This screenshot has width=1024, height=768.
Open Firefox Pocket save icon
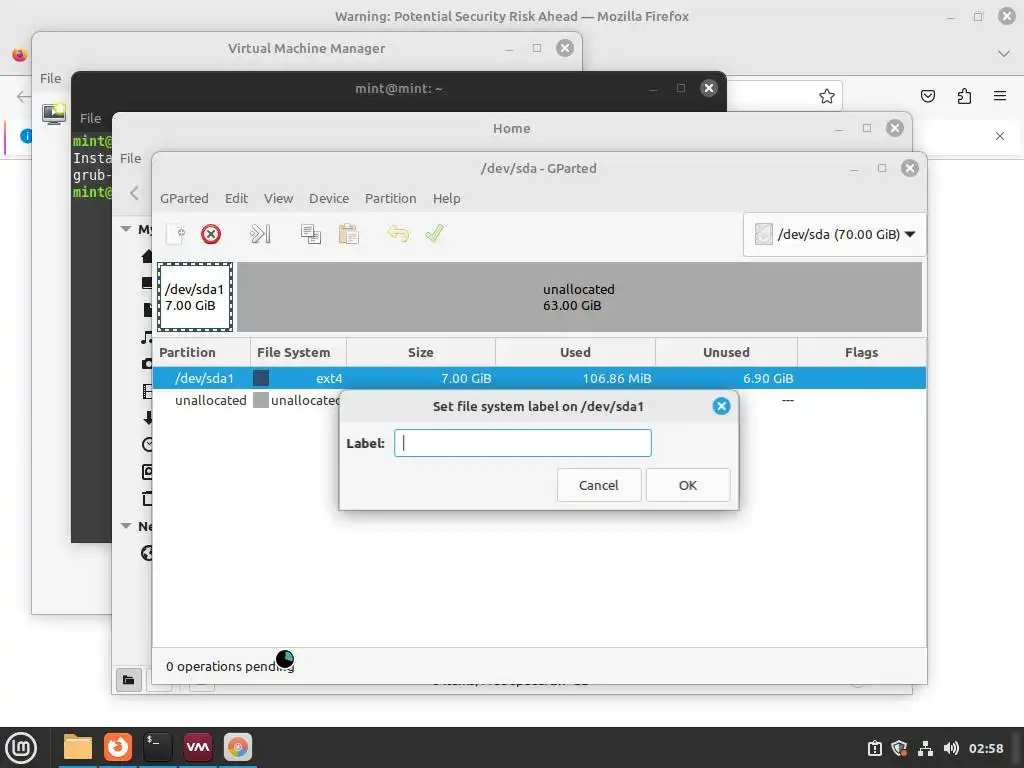tap(927, 96)
